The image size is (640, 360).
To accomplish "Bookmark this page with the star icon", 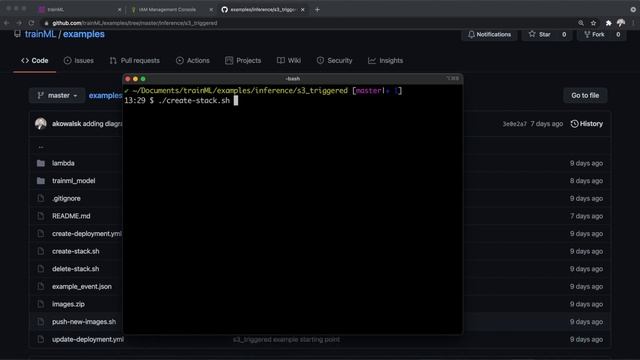I will [593, 23].
